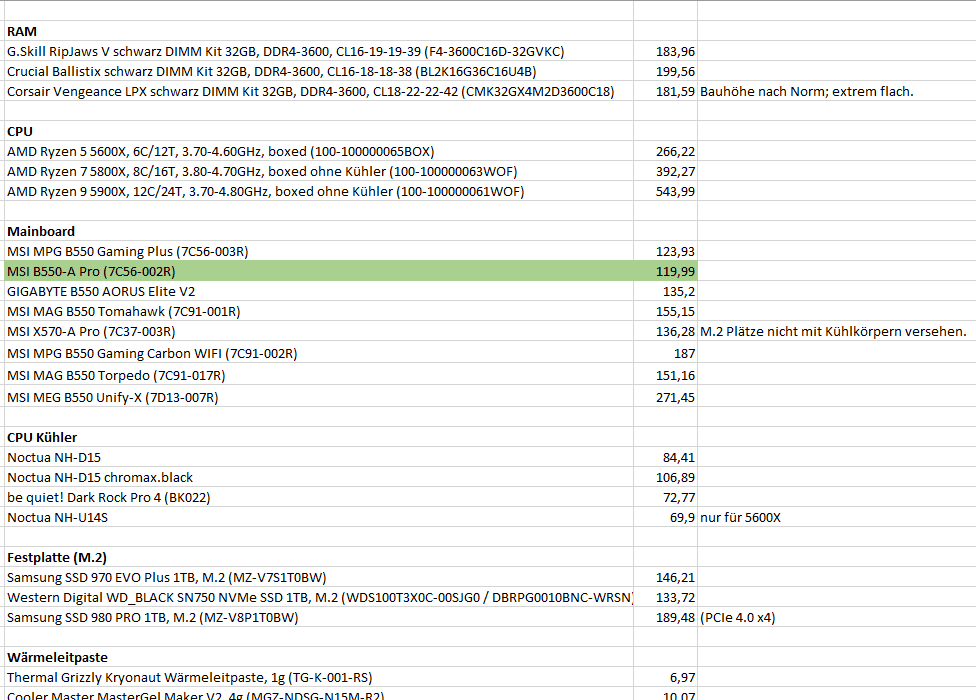Select the AMD Ryzen 7 5800X cell
Image resolution: width=976 pixels, height=700 pixels.
click(x=319, y=171)
